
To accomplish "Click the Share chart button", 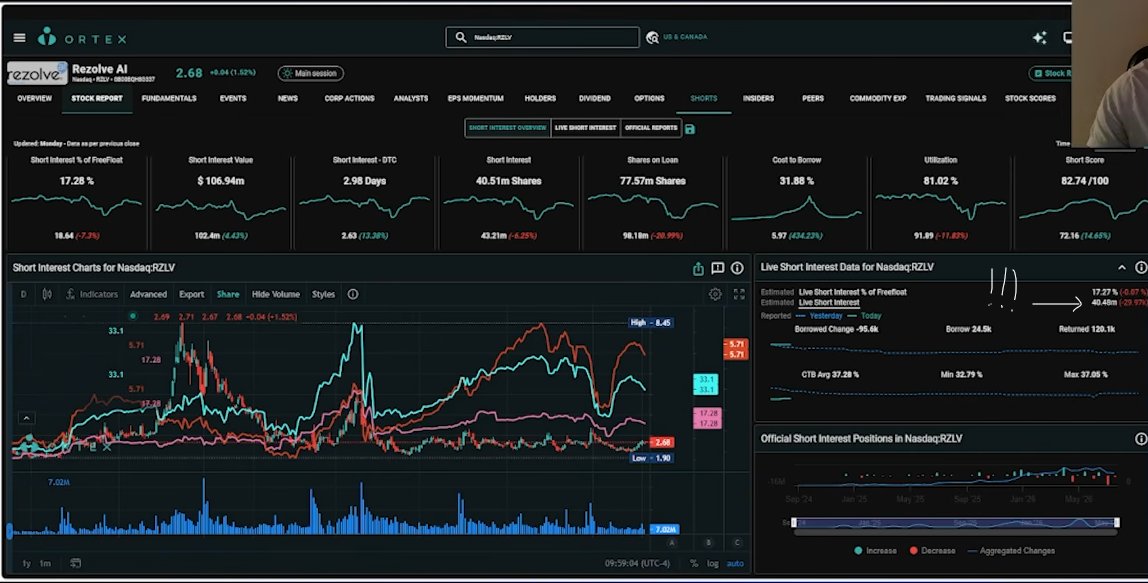I will [228, 294].
